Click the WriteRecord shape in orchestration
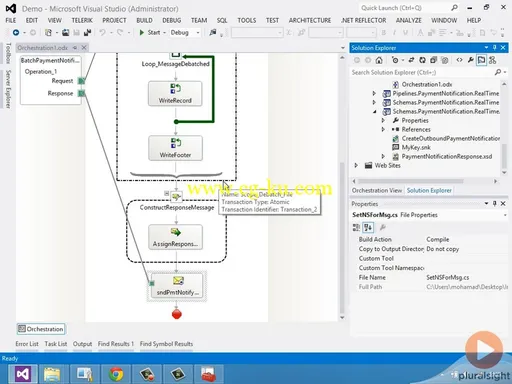 point(175,94)
